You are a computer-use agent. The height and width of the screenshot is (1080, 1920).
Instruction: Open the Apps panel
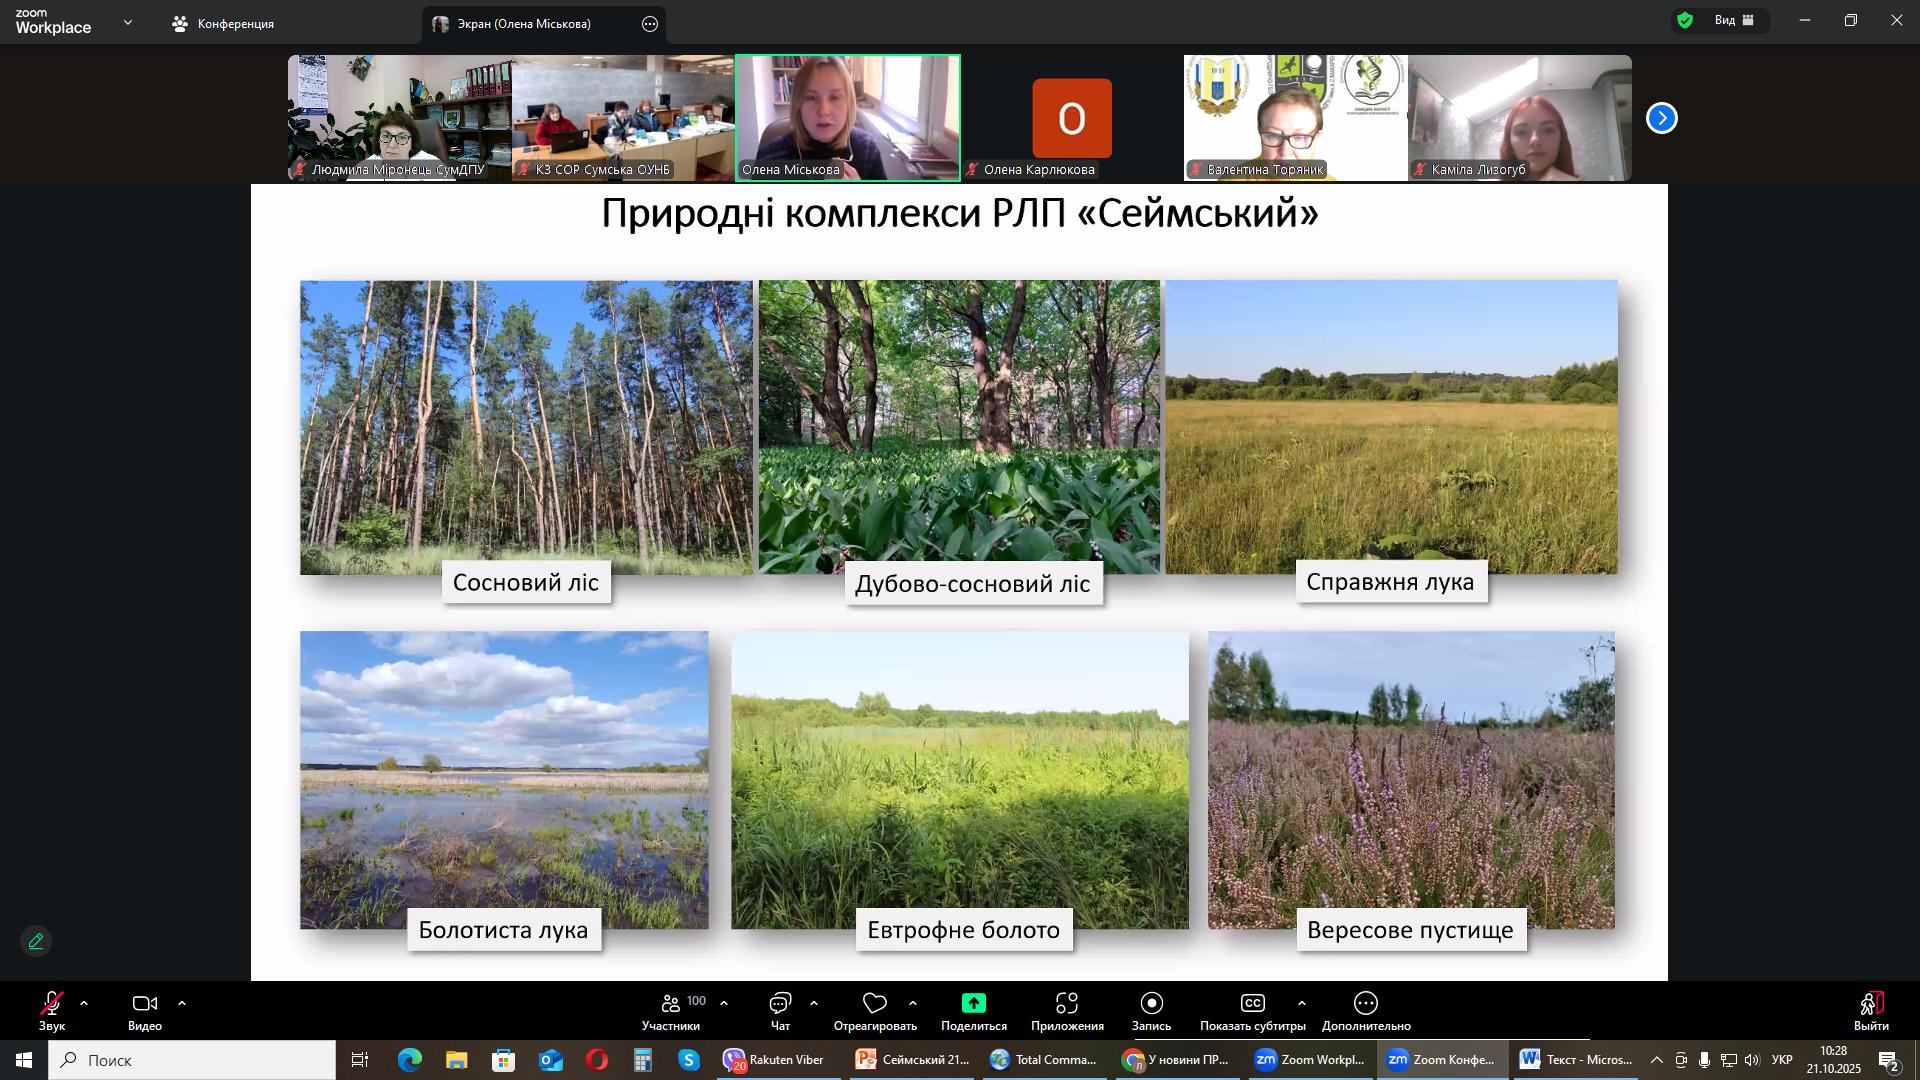coord(1067,1004)
